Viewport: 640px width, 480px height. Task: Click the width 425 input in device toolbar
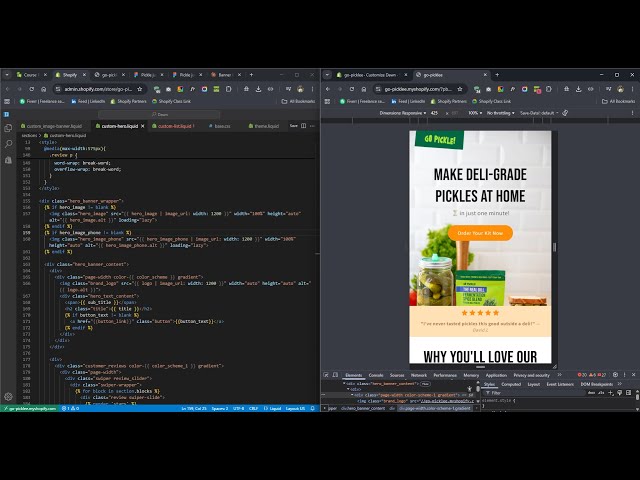pos(436,113)
